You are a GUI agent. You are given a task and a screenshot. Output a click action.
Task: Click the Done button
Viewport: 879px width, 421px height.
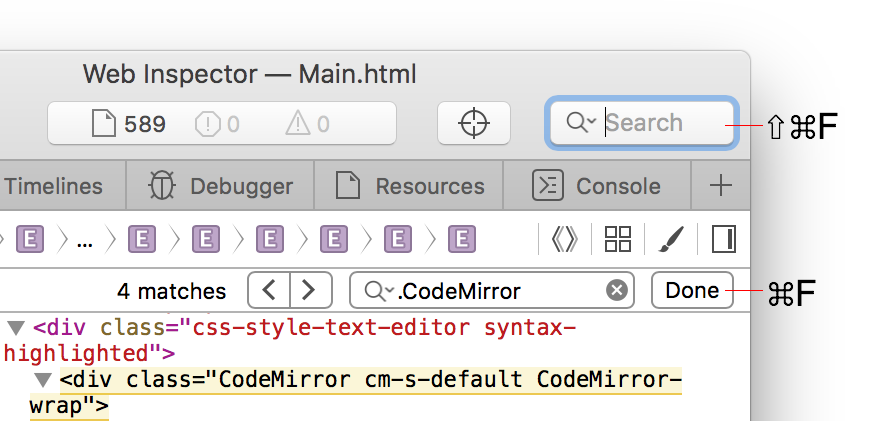pyautogui.click(x=692, y=290)
